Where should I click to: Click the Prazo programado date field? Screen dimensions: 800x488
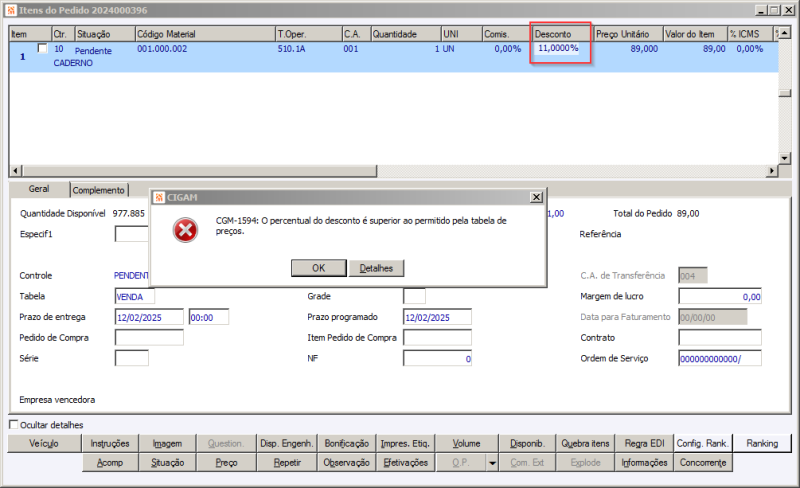437,317
